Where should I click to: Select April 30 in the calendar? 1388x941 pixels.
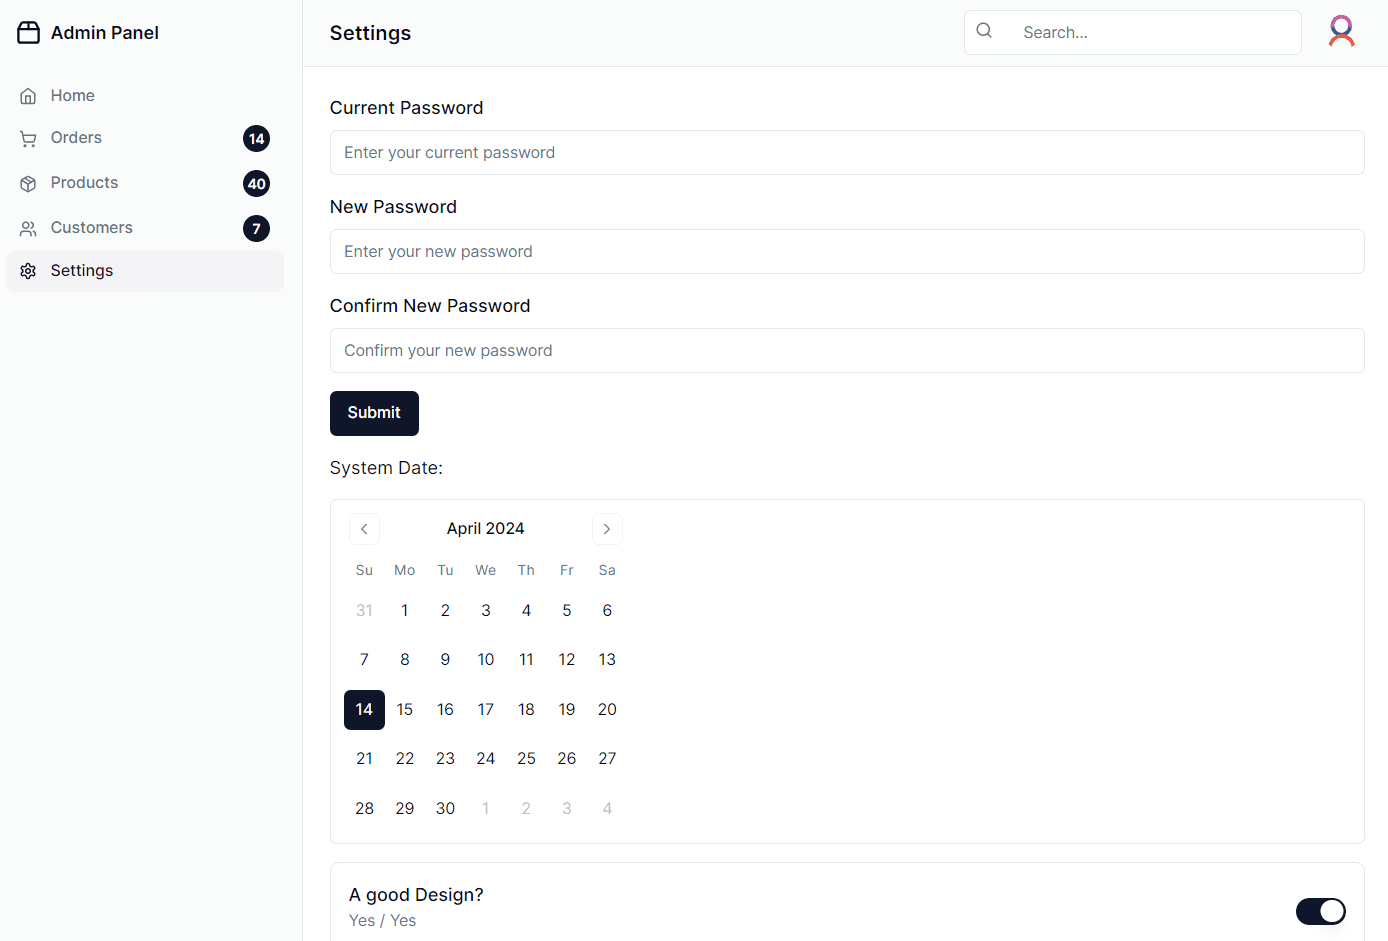[445, 809]
